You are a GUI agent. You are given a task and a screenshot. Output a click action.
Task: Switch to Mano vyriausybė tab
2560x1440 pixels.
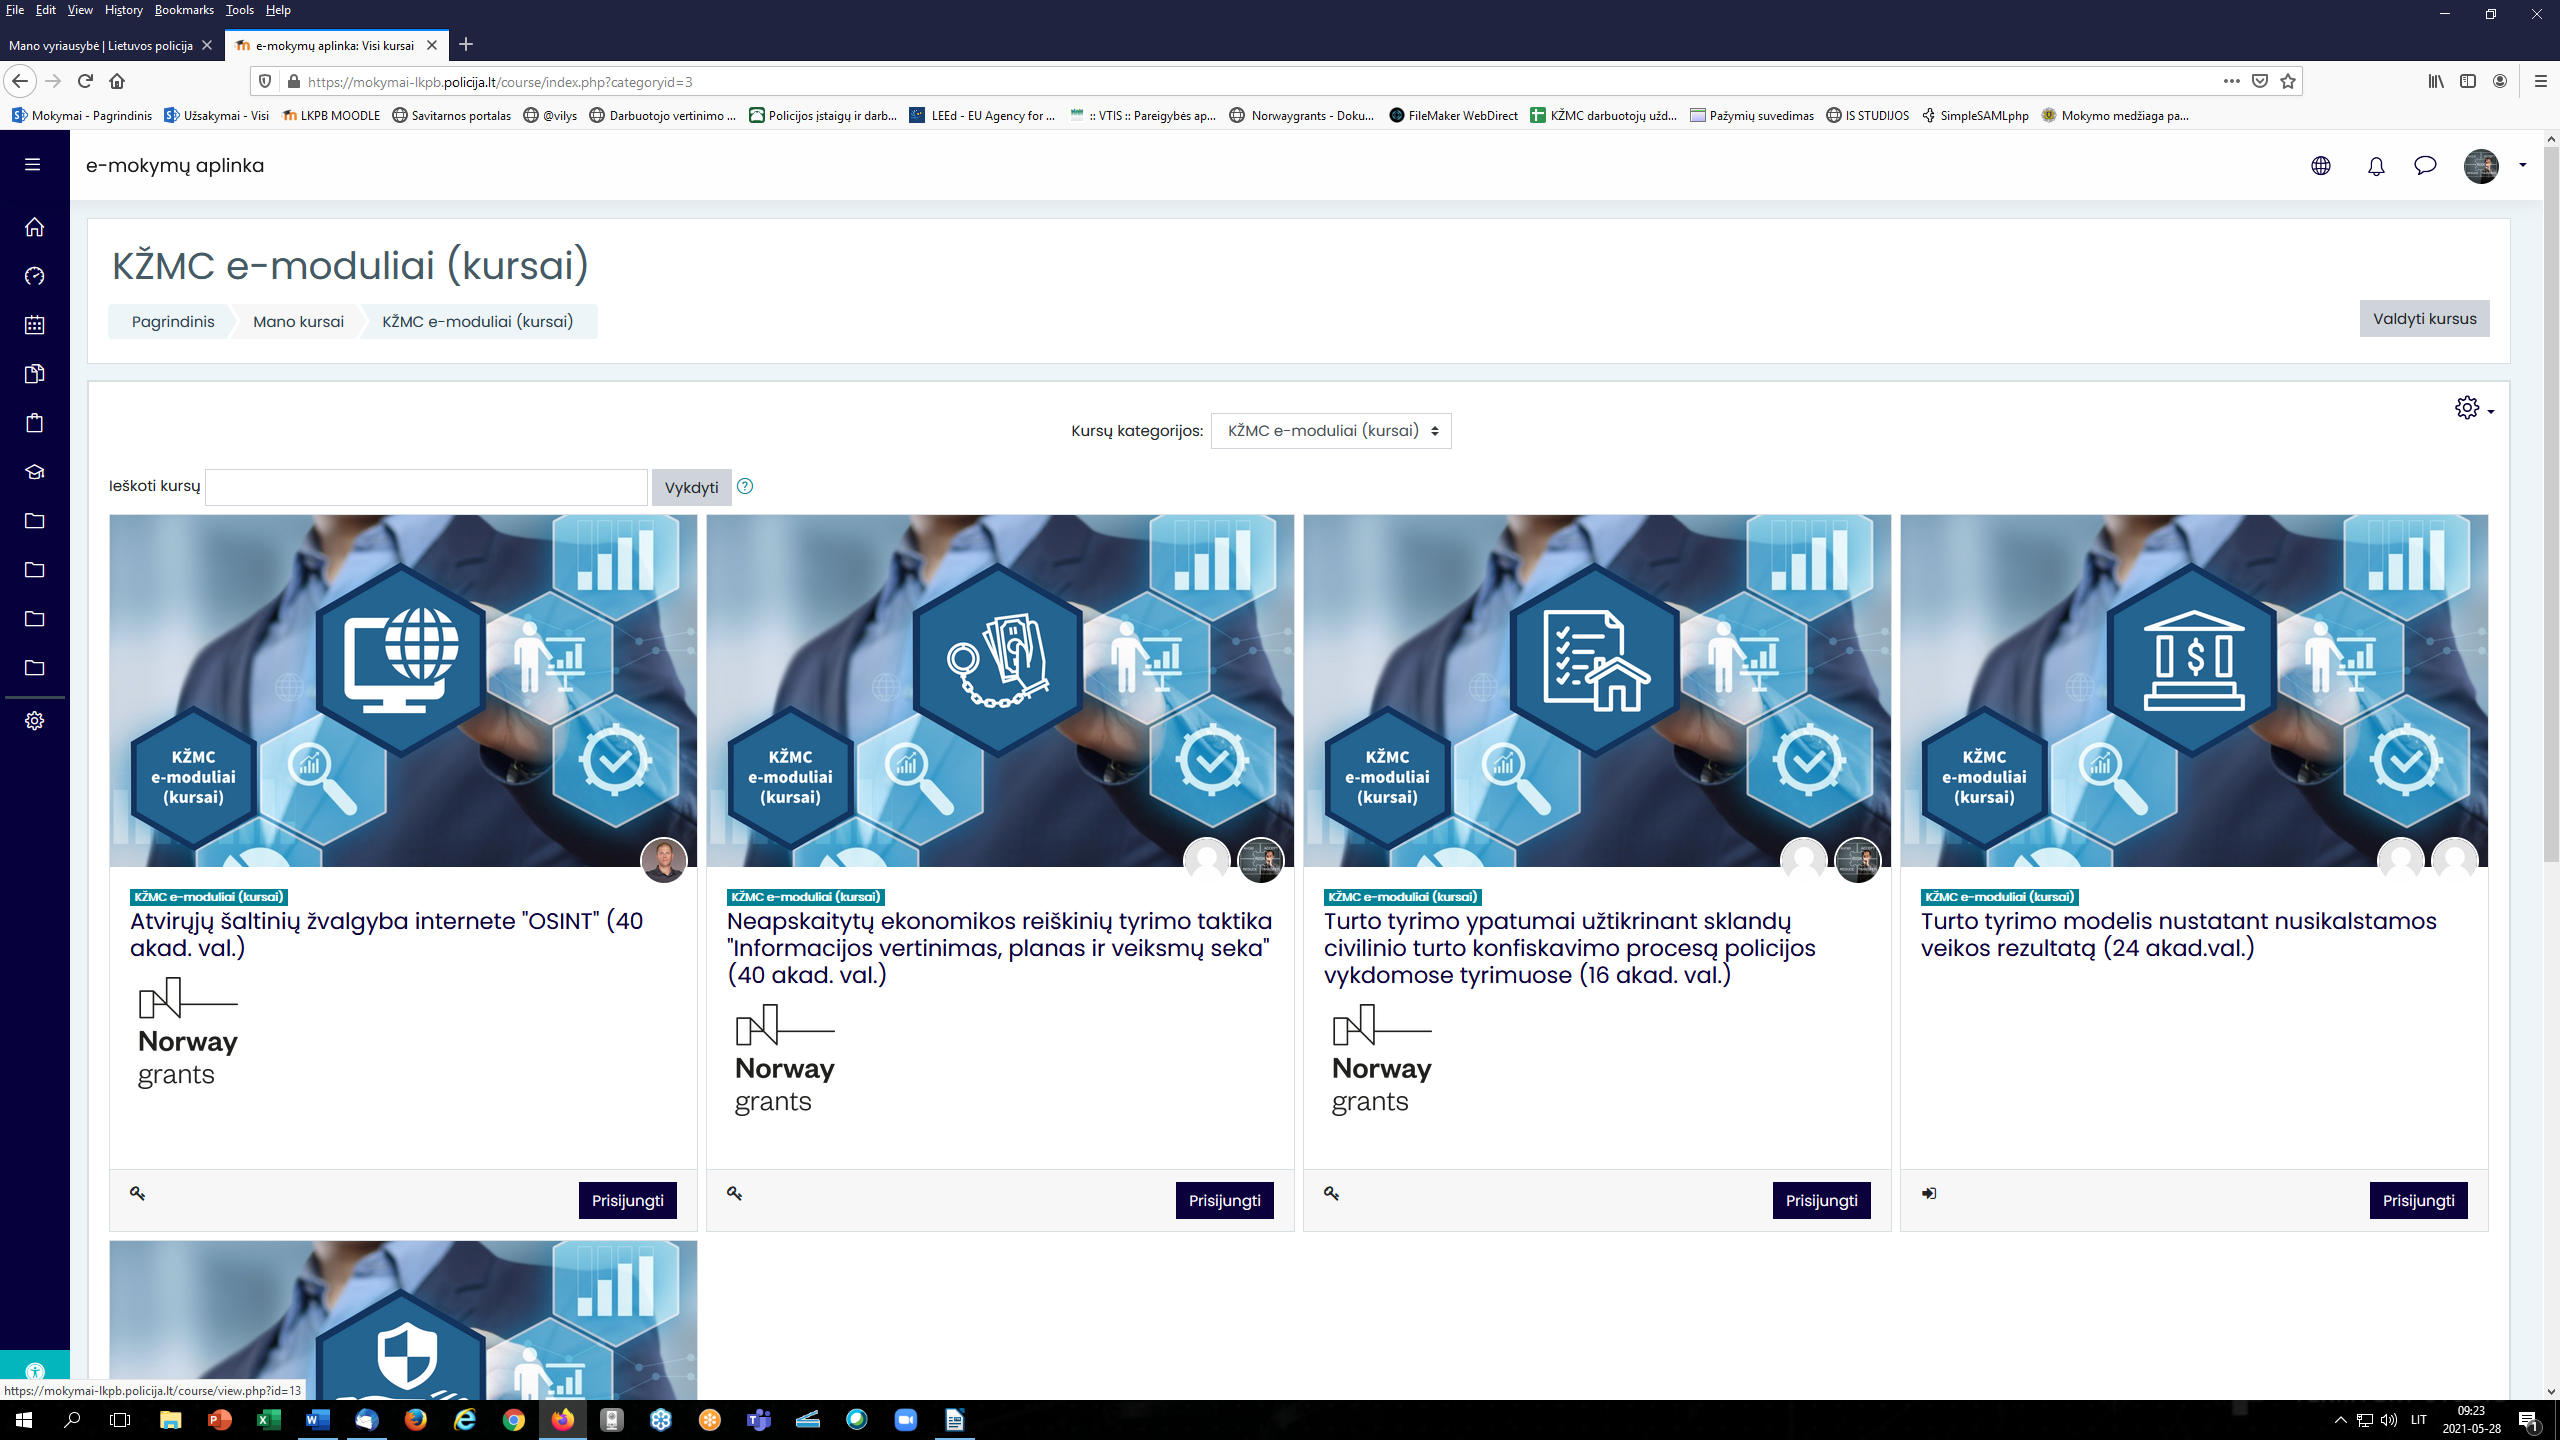pyautogui.click(x=100, y=45)
